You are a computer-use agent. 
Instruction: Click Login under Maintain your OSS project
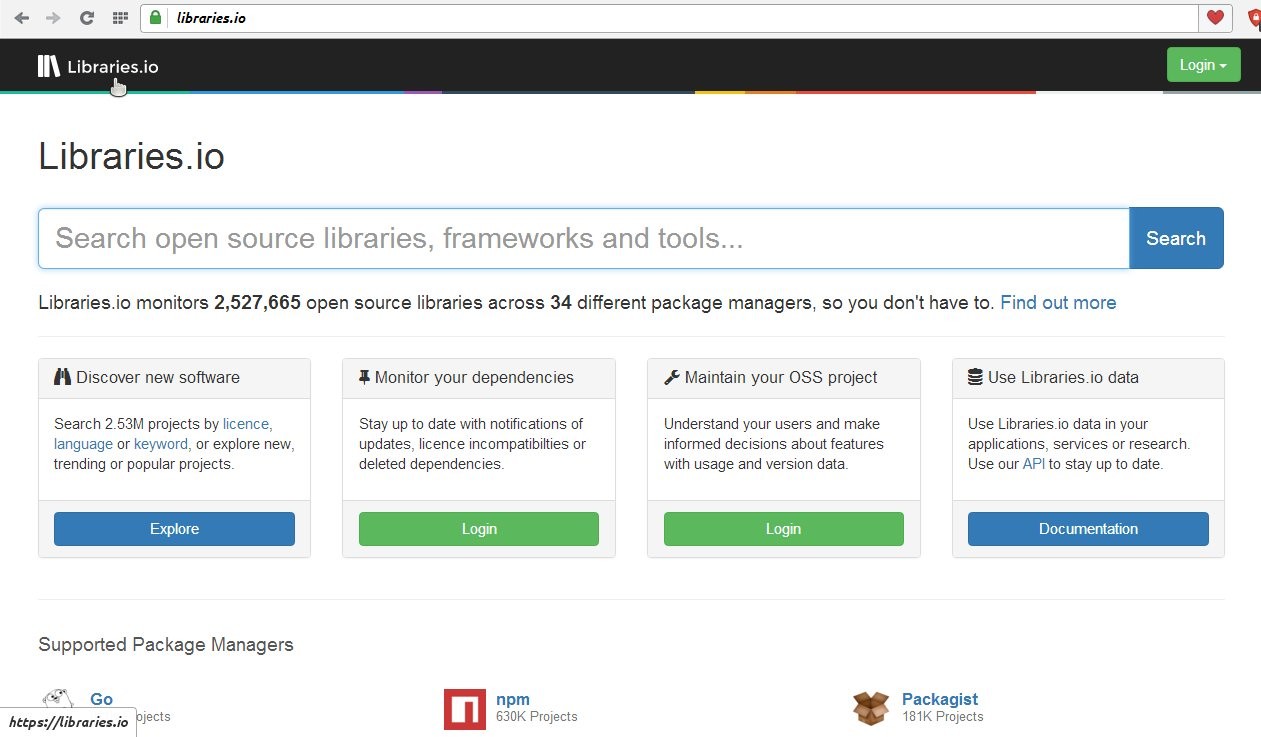pos(783,529)
